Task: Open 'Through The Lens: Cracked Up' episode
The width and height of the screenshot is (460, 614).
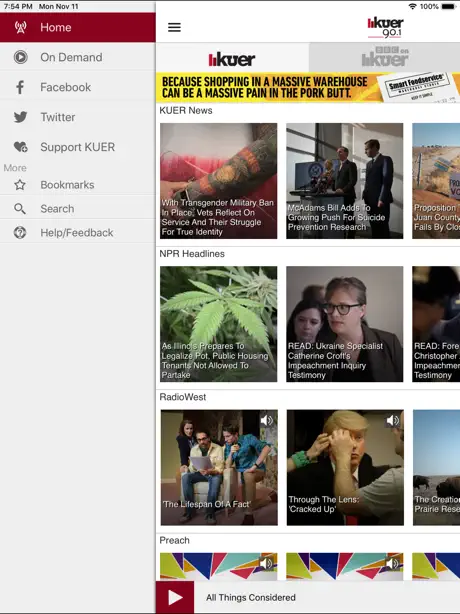Action: coord(345,468)
